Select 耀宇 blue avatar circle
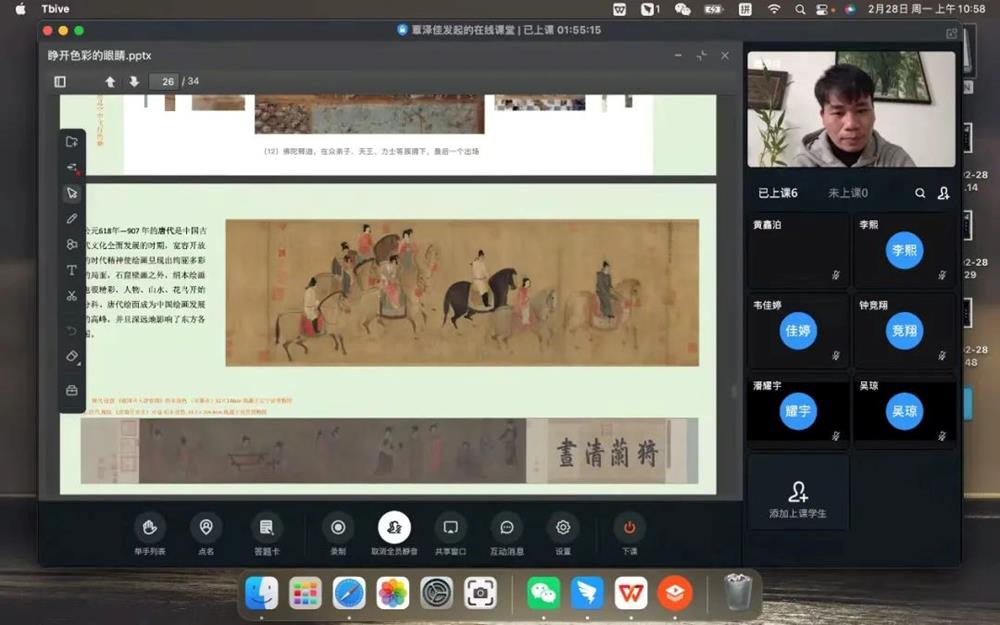The height and width of the screenshot is (625, 1000). [x=798, y=411]
